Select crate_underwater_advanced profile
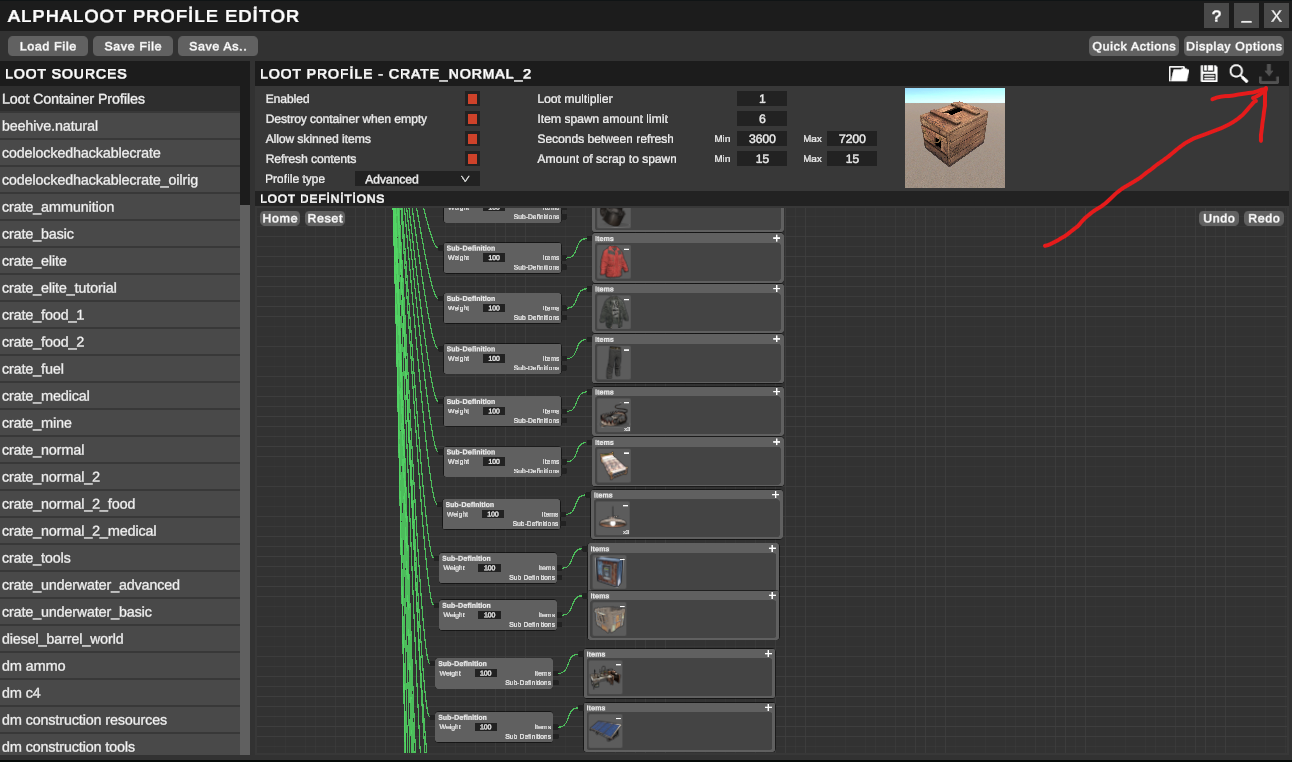The height and width of the screenshot is (762, 1292). pos(120,585)
